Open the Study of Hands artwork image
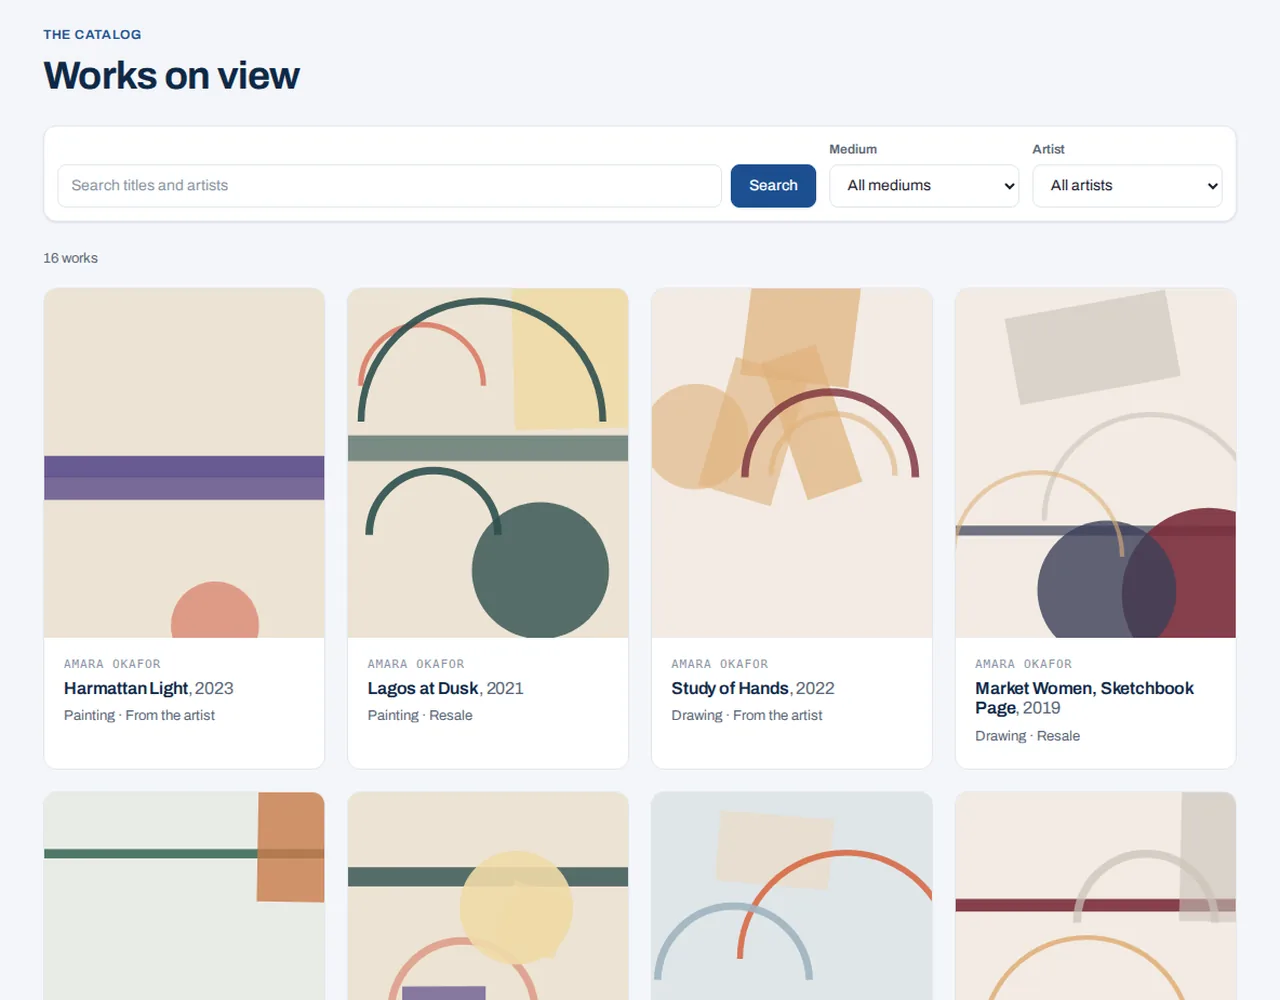The width and height of the screenshot is (1280, 1000). click(792, 463)
